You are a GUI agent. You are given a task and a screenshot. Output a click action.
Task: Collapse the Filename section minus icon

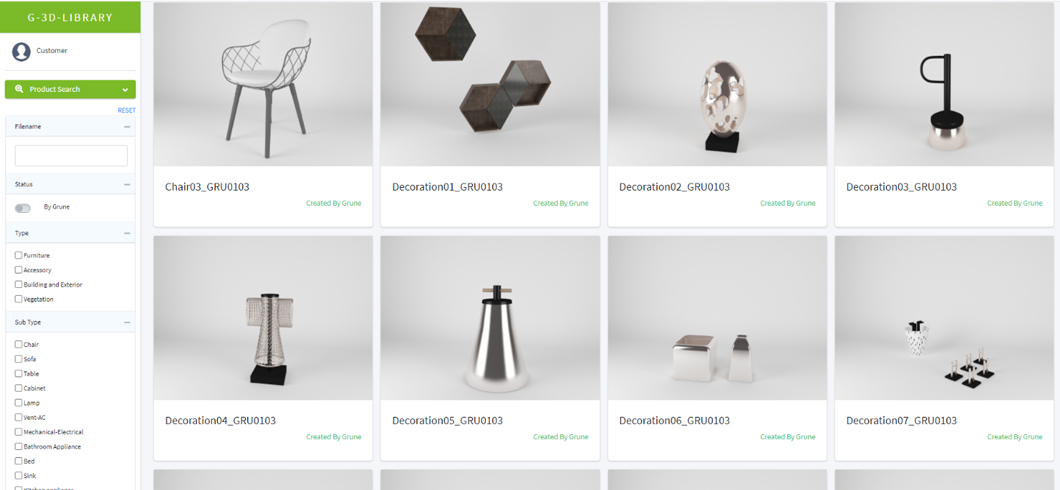tap(127, 126)
